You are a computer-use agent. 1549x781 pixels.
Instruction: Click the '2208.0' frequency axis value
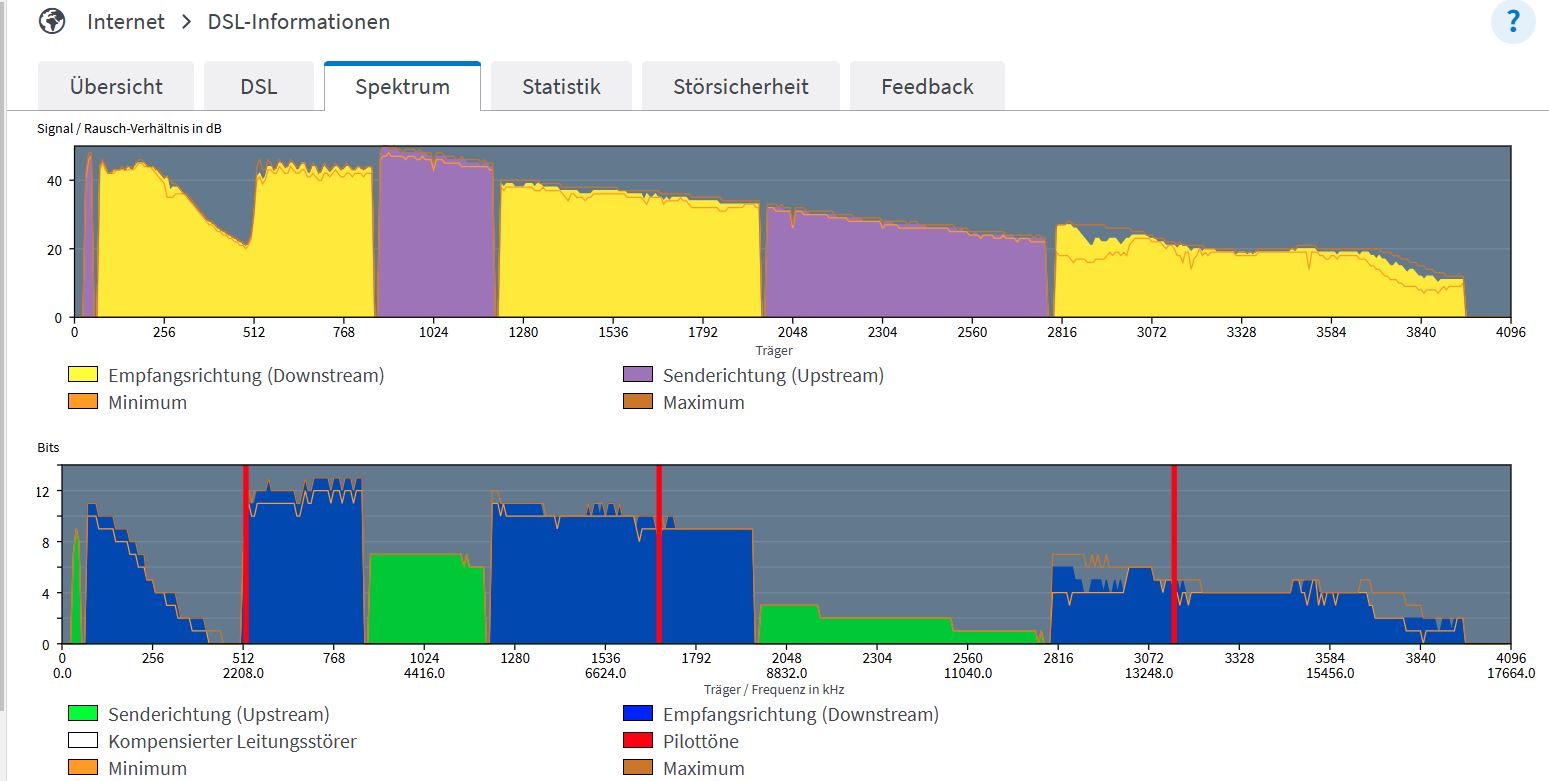coord(244,673)
